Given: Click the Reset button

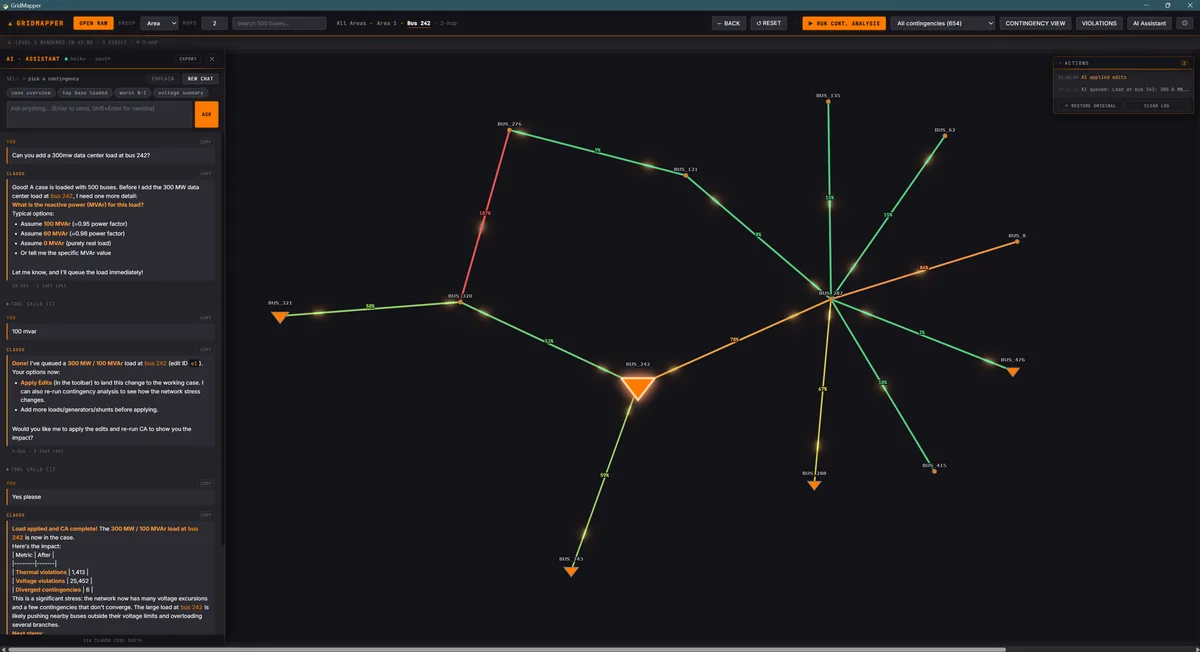Looking at the screenshot, I should (x=769, y=23).
